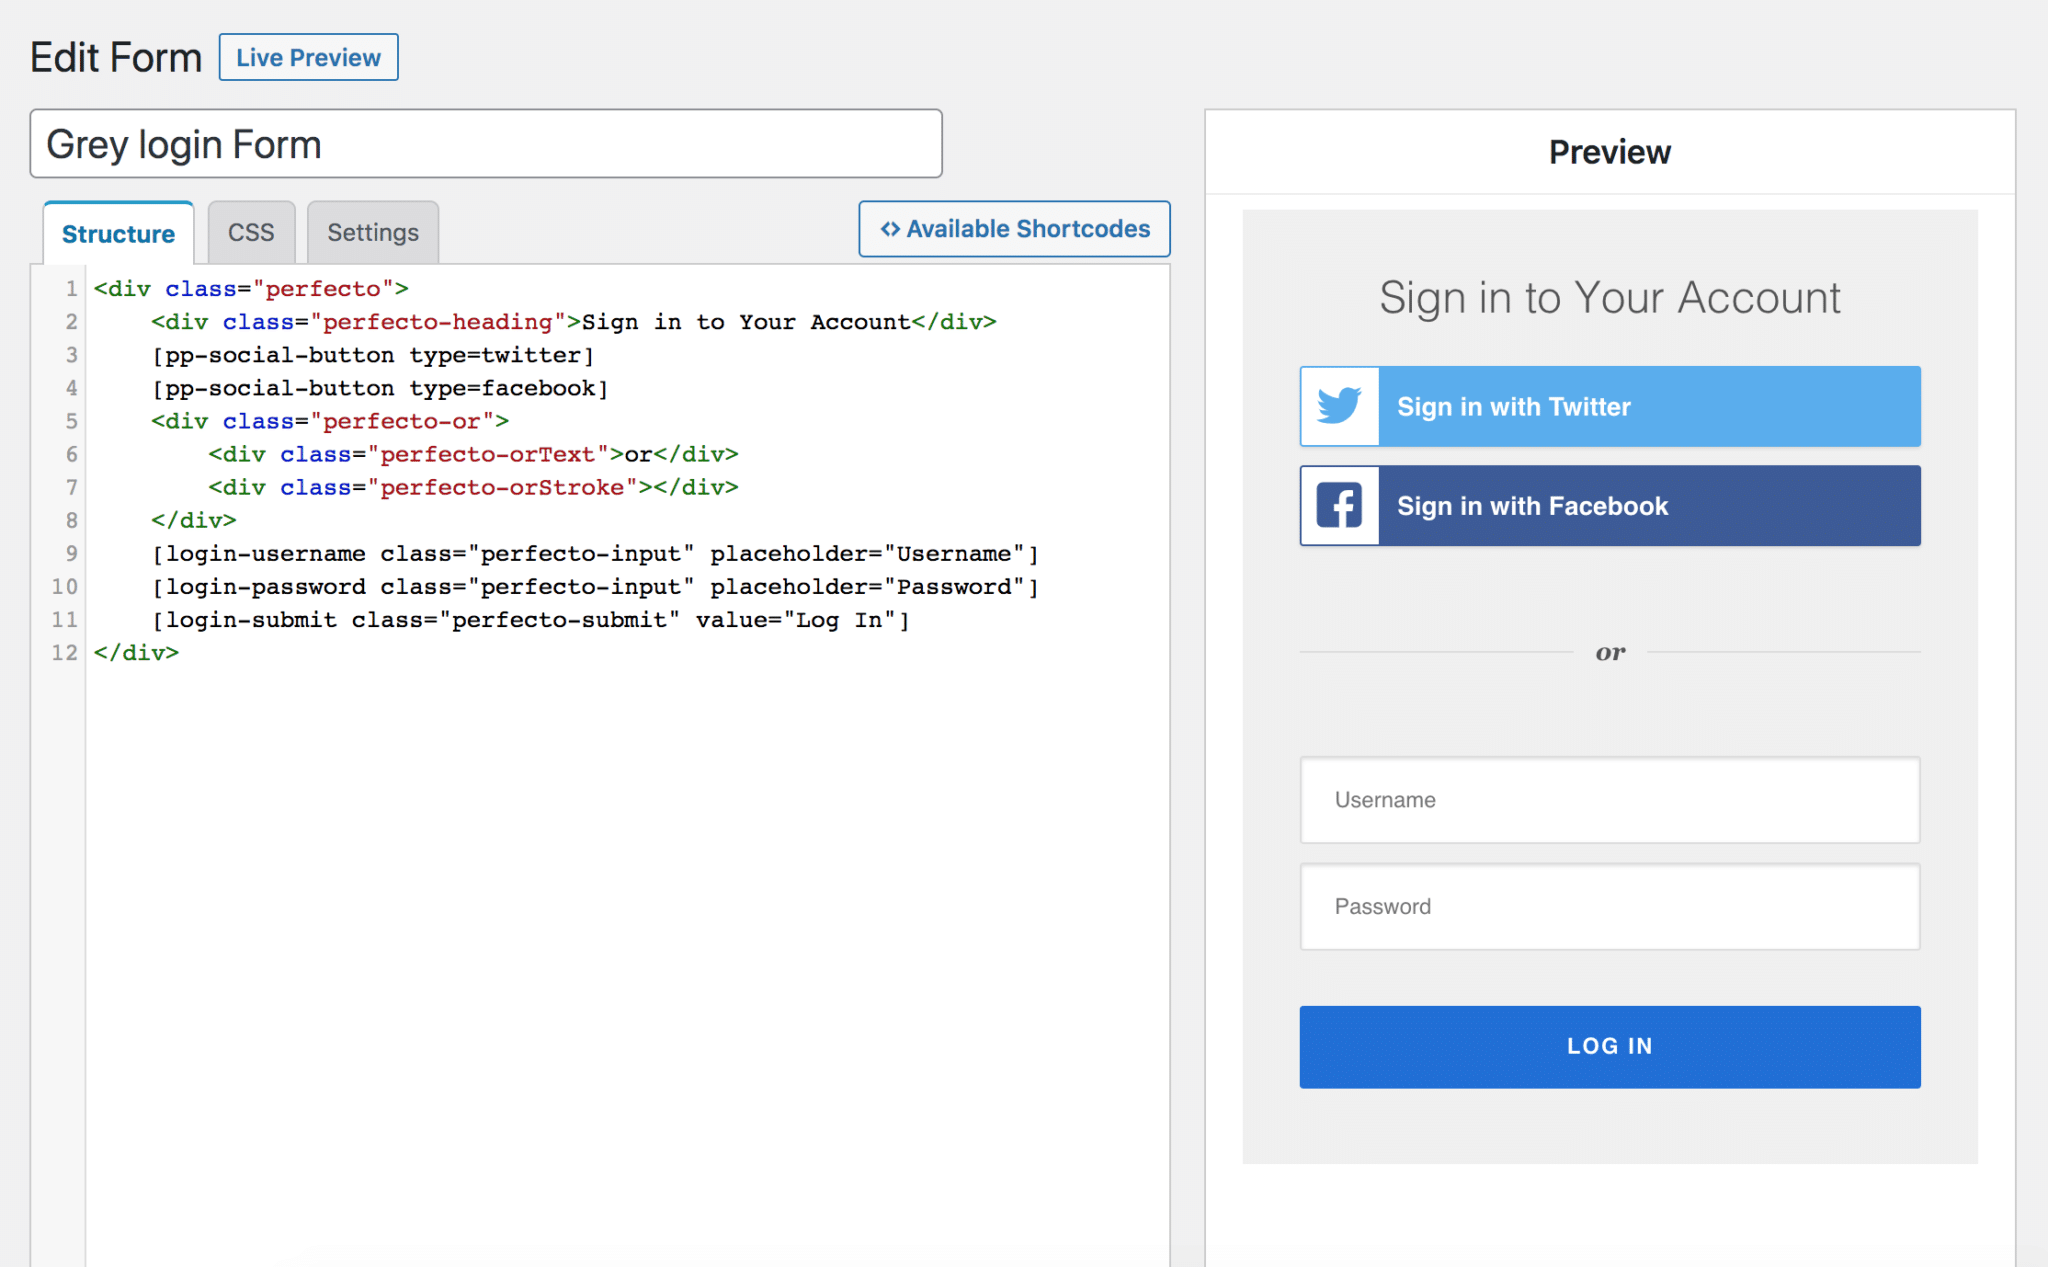This screenshot has height=1267, width=2048.
Task: Click the perfecto-orText code line
Action: coord(473,454)
